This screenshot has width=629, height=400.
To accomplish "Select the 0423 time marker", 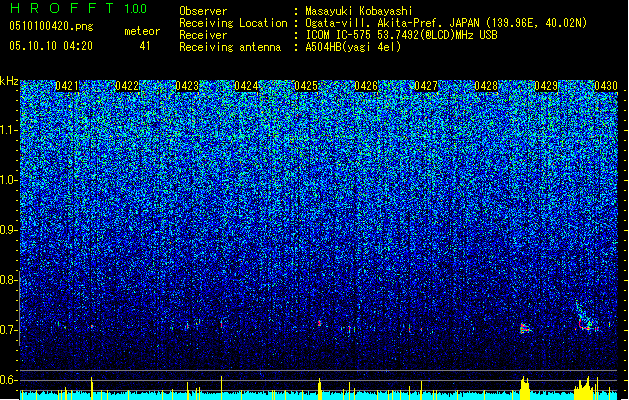I will click(187, 85).
